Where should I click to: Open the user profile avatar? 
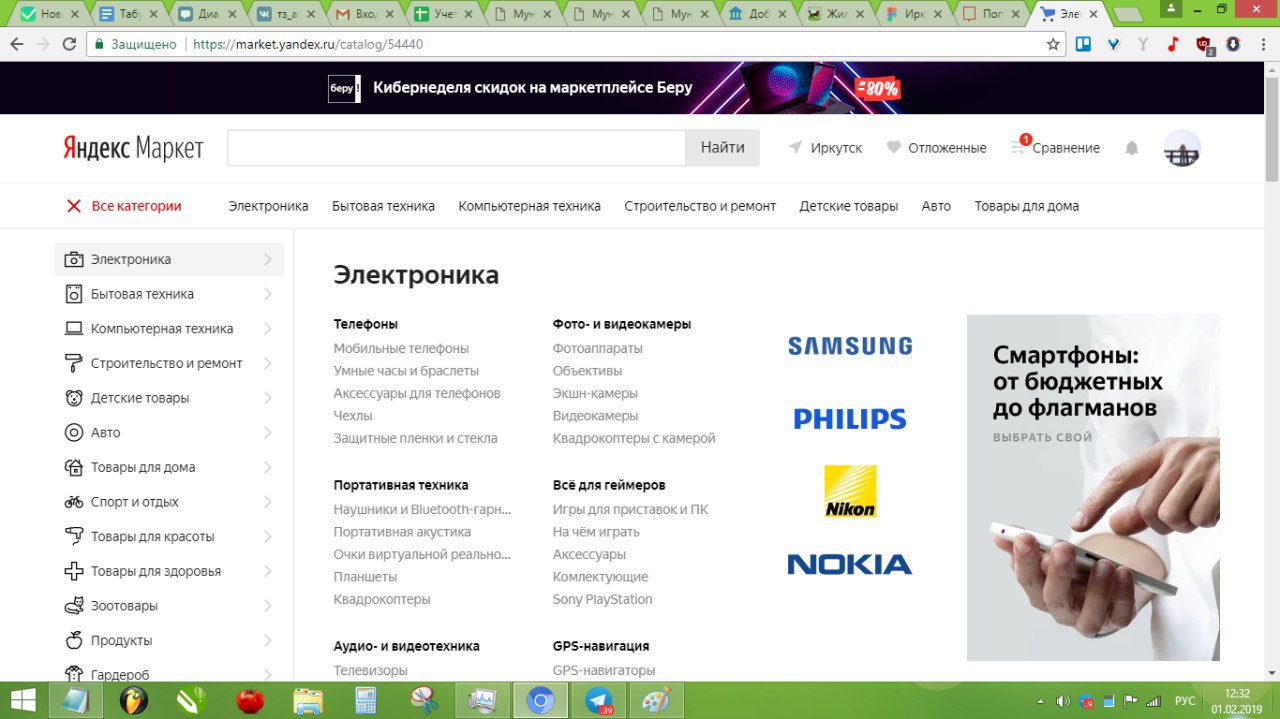pyautogui.click(x=1182, y=148)
